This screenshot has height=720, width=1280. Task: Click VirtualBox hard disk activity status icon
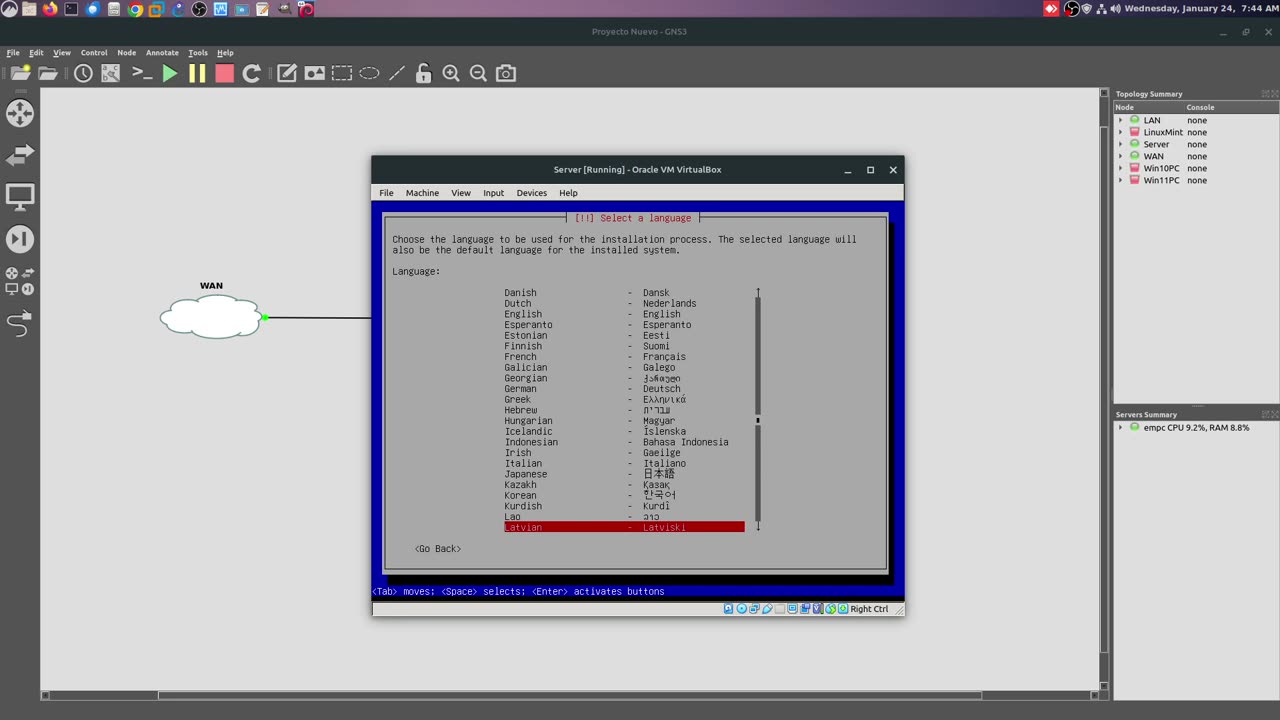(x=728, y=609)
